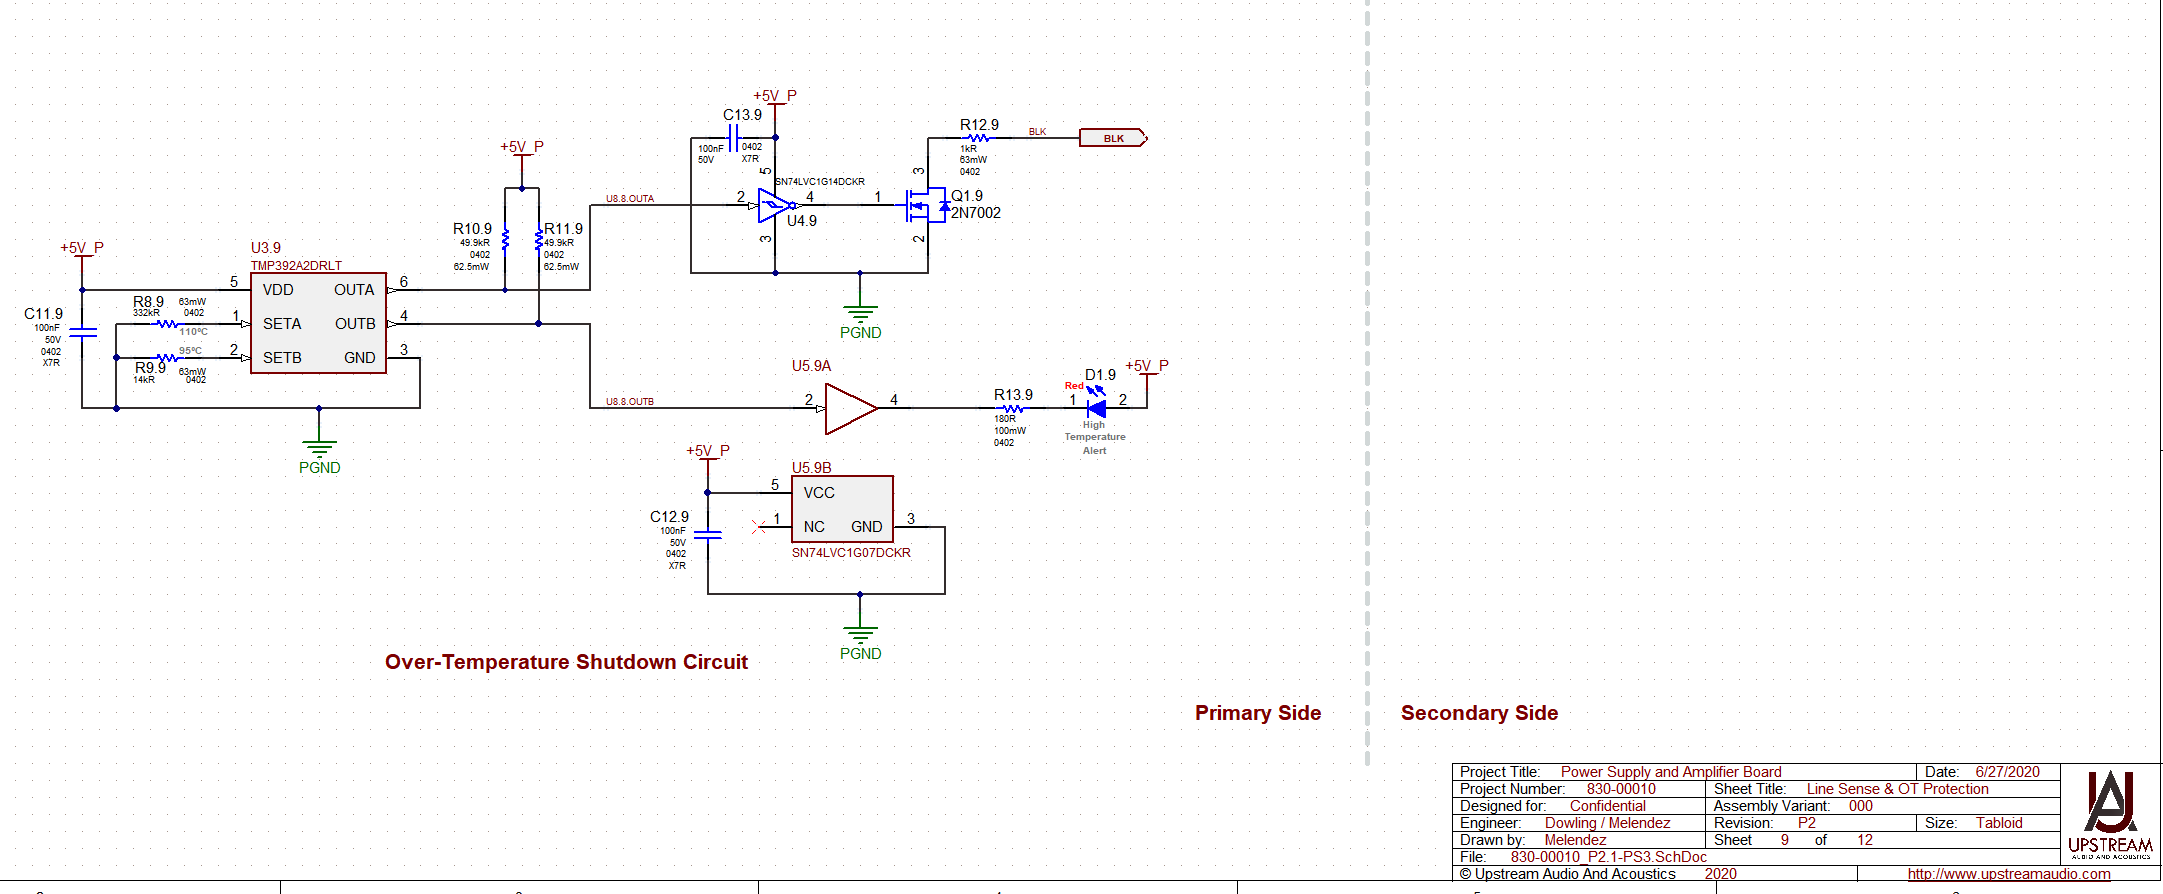Click the PGND ground symbol under U5.9B
2163x894 pixels.
[x=860, y=642]
